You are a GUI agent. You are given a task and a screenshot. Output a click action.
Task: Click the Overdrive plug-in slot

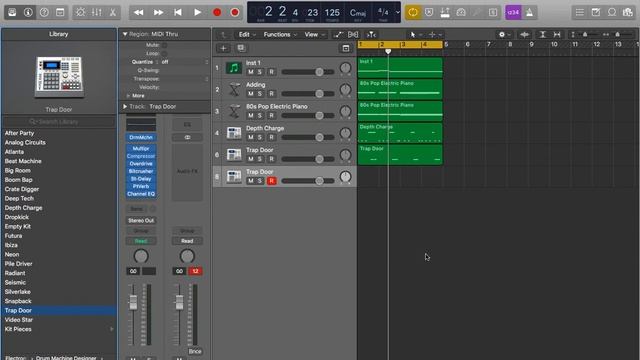(x=141, y=164)
